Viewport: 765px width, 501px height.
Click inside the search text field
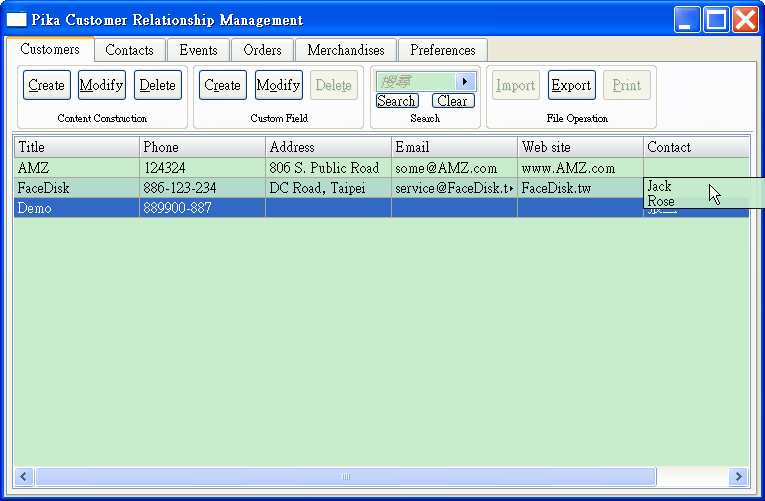pos(415,82)
